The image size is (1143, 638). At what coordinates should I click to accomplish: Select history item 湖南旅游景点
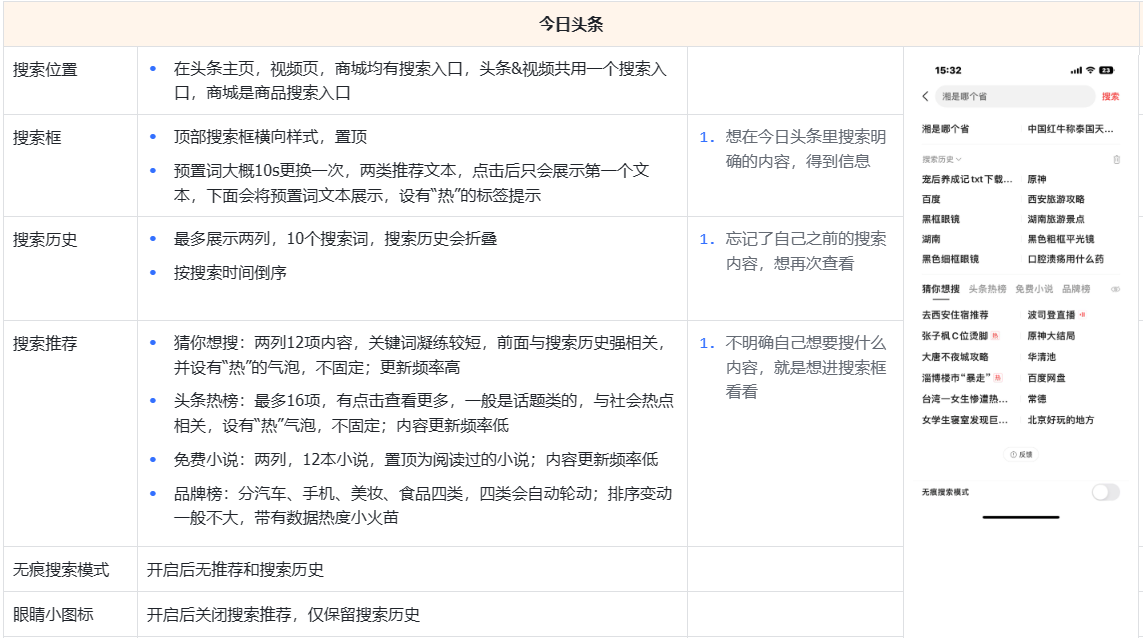point(1056,219)
